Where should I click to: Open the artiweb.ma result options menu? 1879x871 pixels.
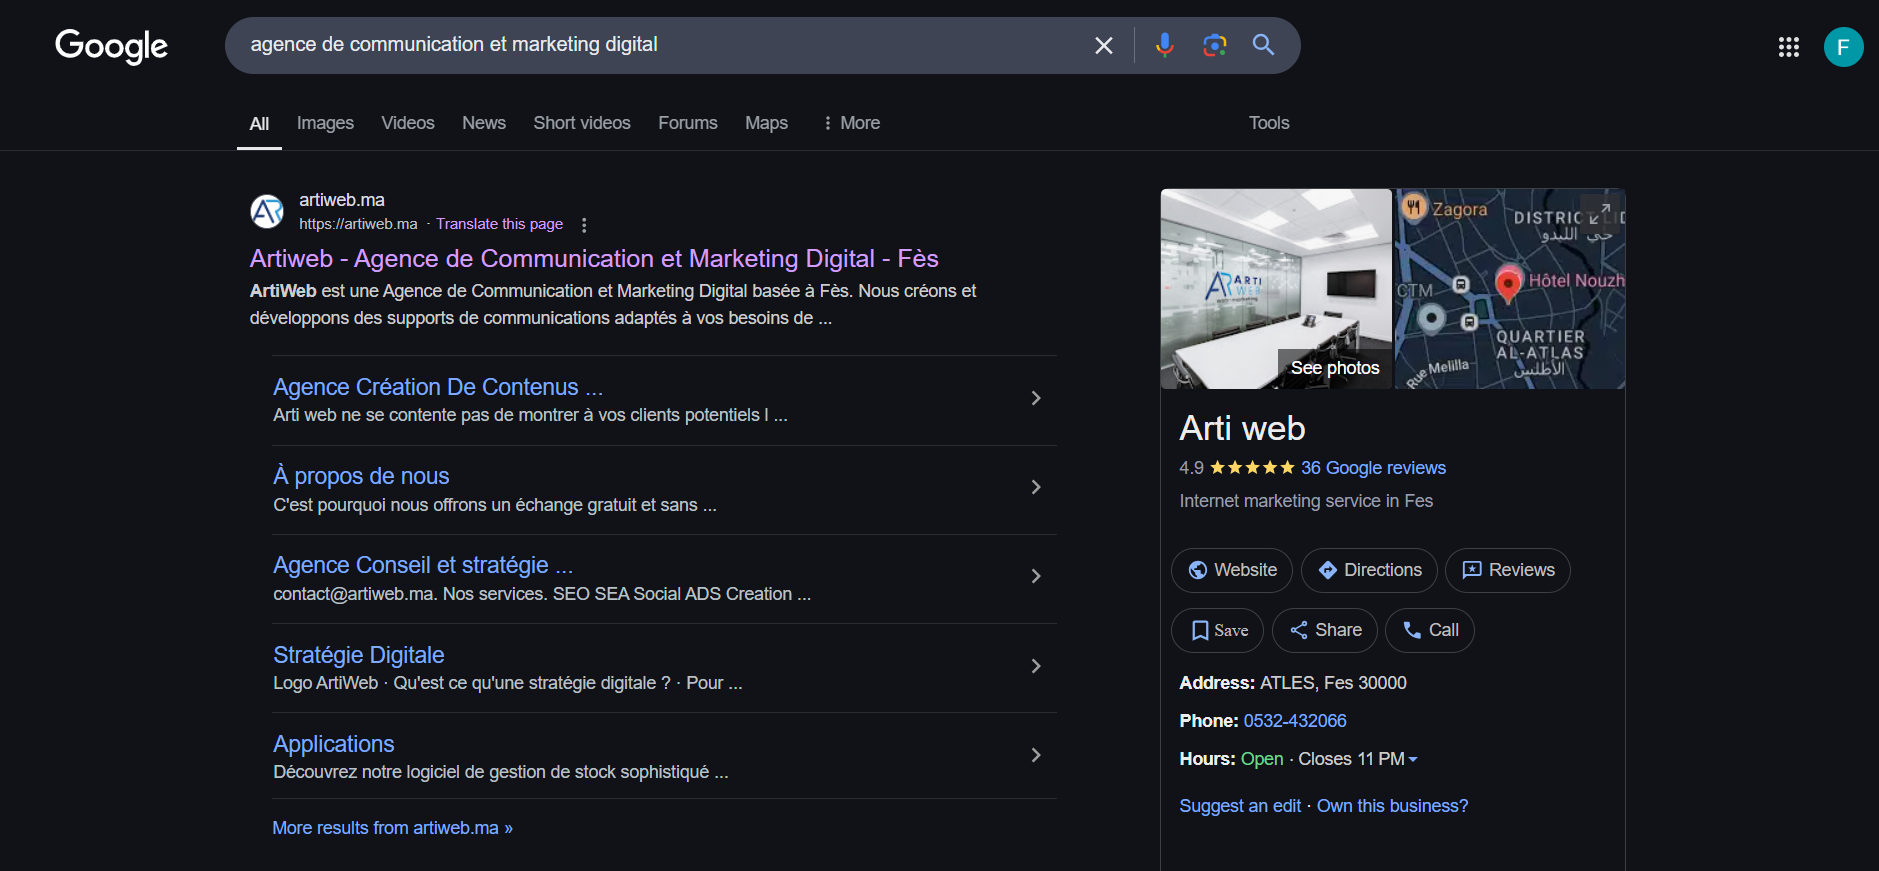(584, 225)
